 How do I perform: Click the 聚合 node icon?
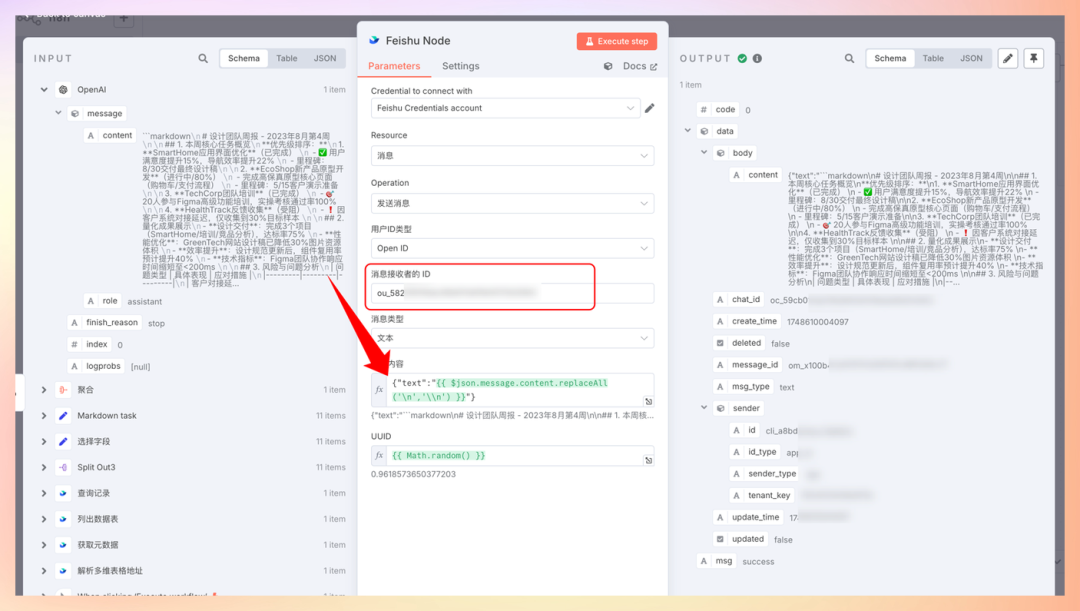click(63, 390)
